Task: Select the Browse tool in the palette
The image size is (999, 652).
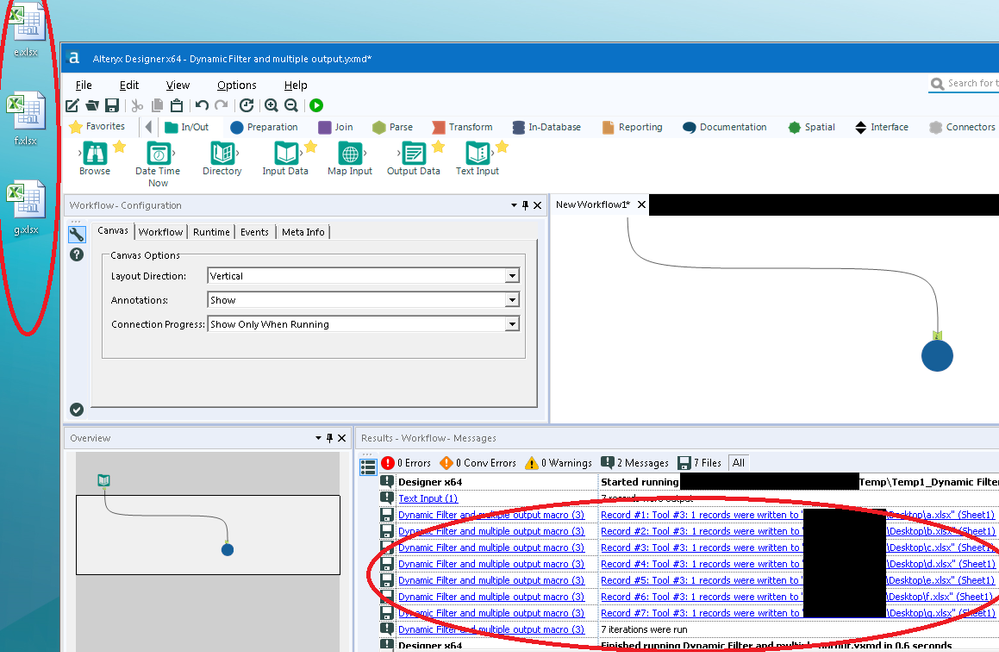Action: [94, 159]
